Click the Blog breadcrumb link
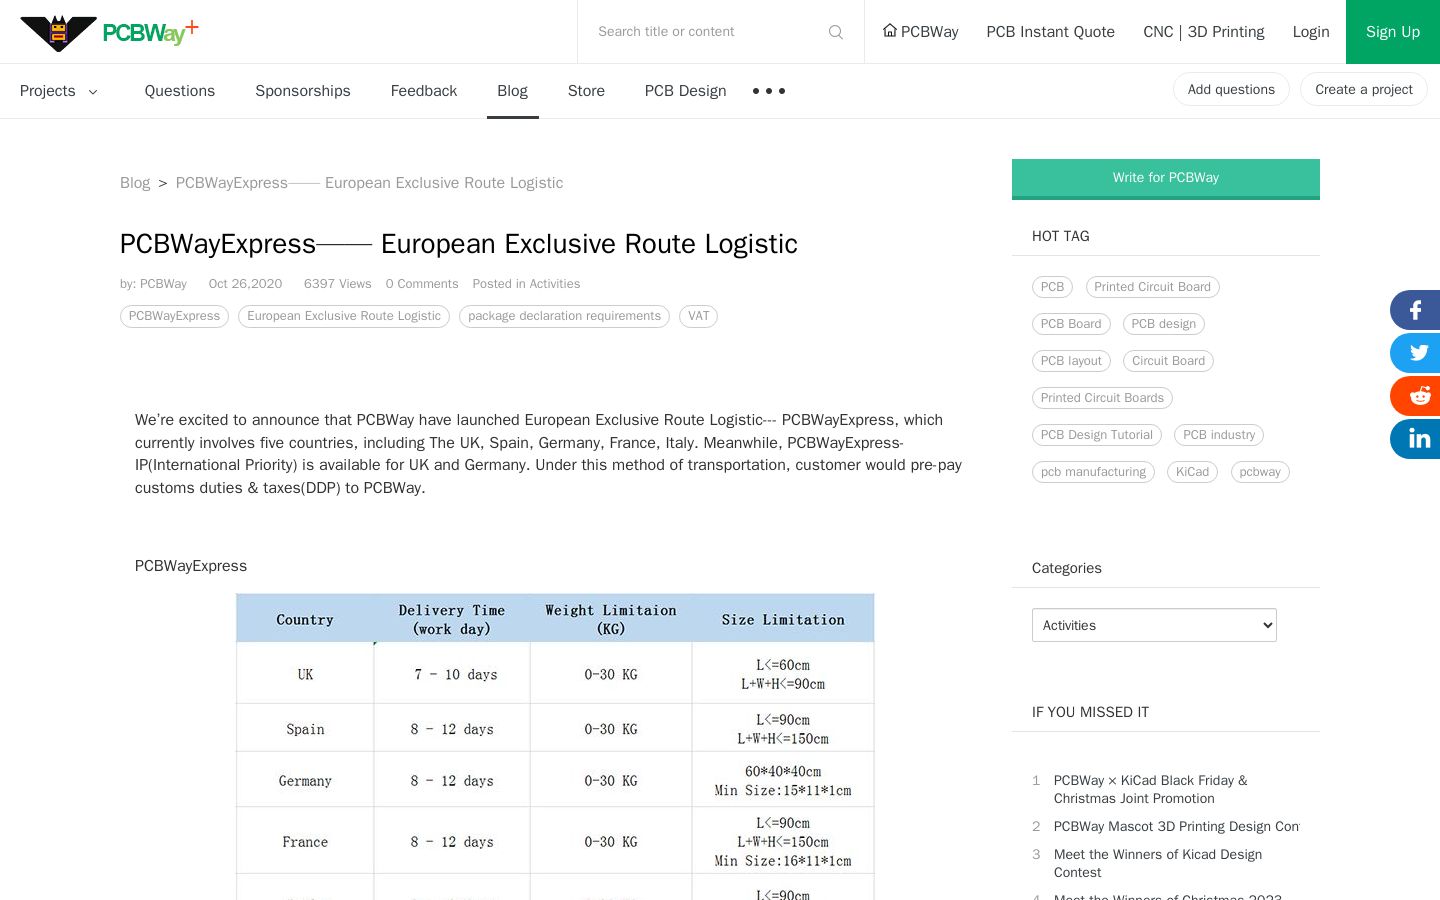The image size is (1440, 900). (x=135, y=183)
